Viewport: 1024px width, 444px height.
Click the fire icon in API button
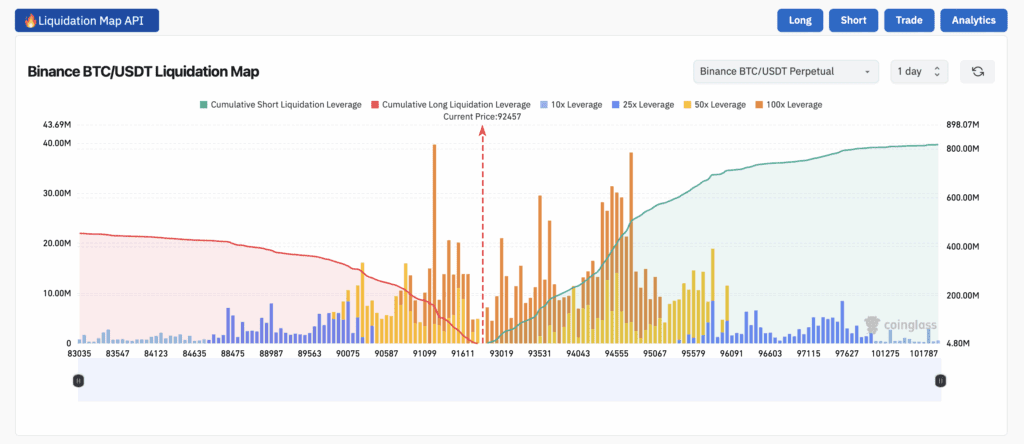point(30,20)
